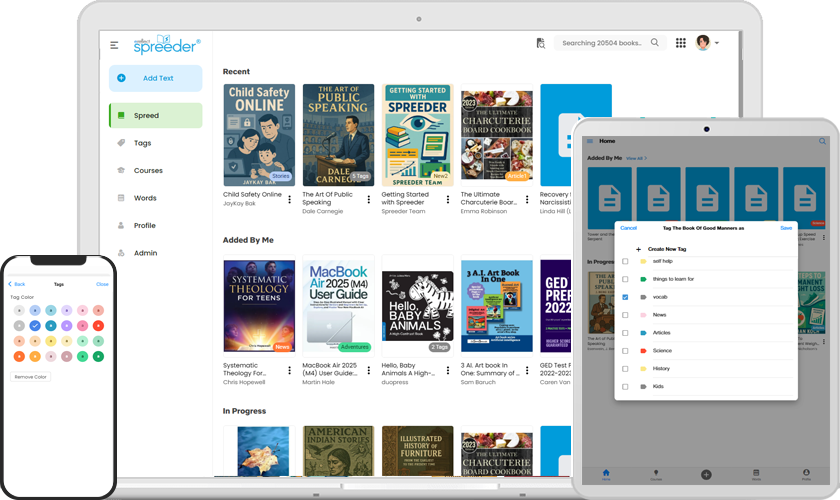
Task: Check the Articles tag checkbox
Action: point(625,333)
